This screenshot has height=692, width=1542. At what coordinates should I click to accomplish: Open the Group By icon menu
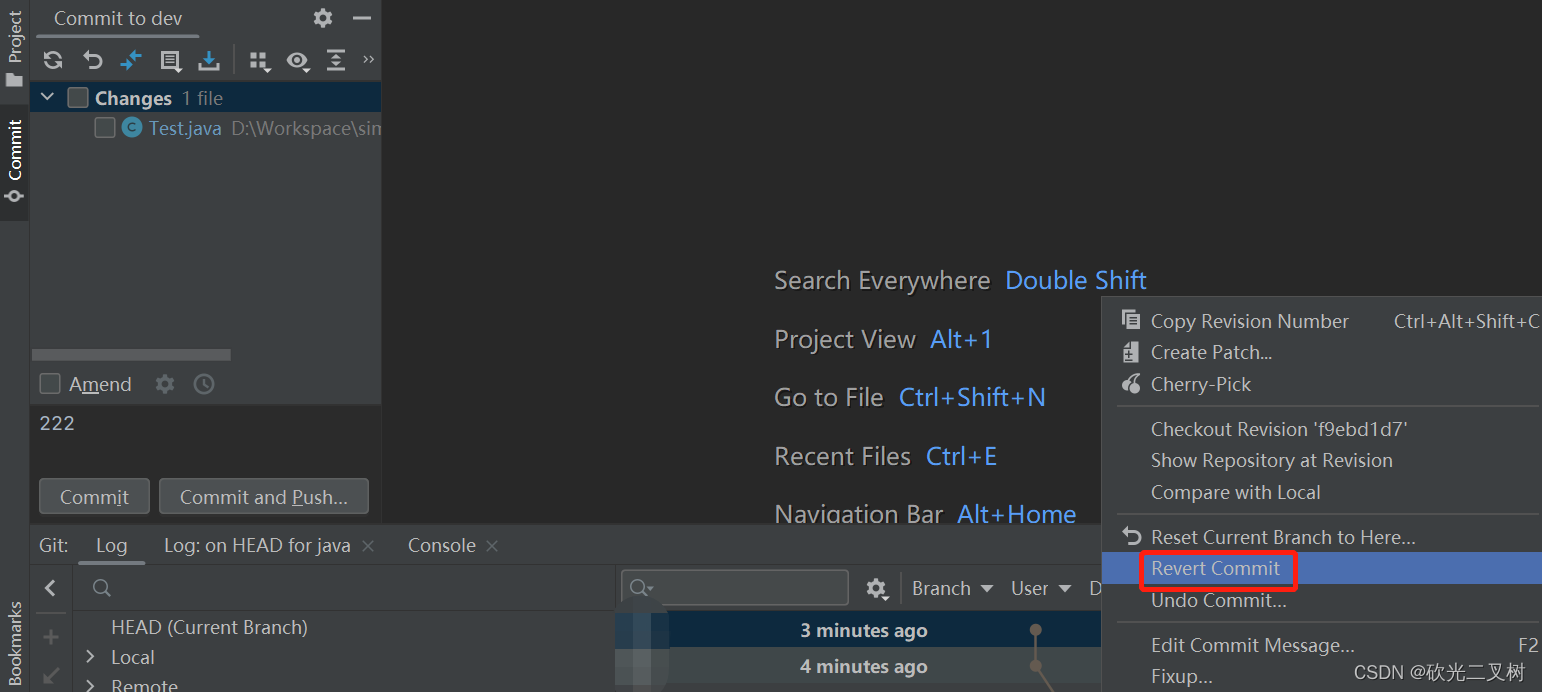tap(259, 61)
